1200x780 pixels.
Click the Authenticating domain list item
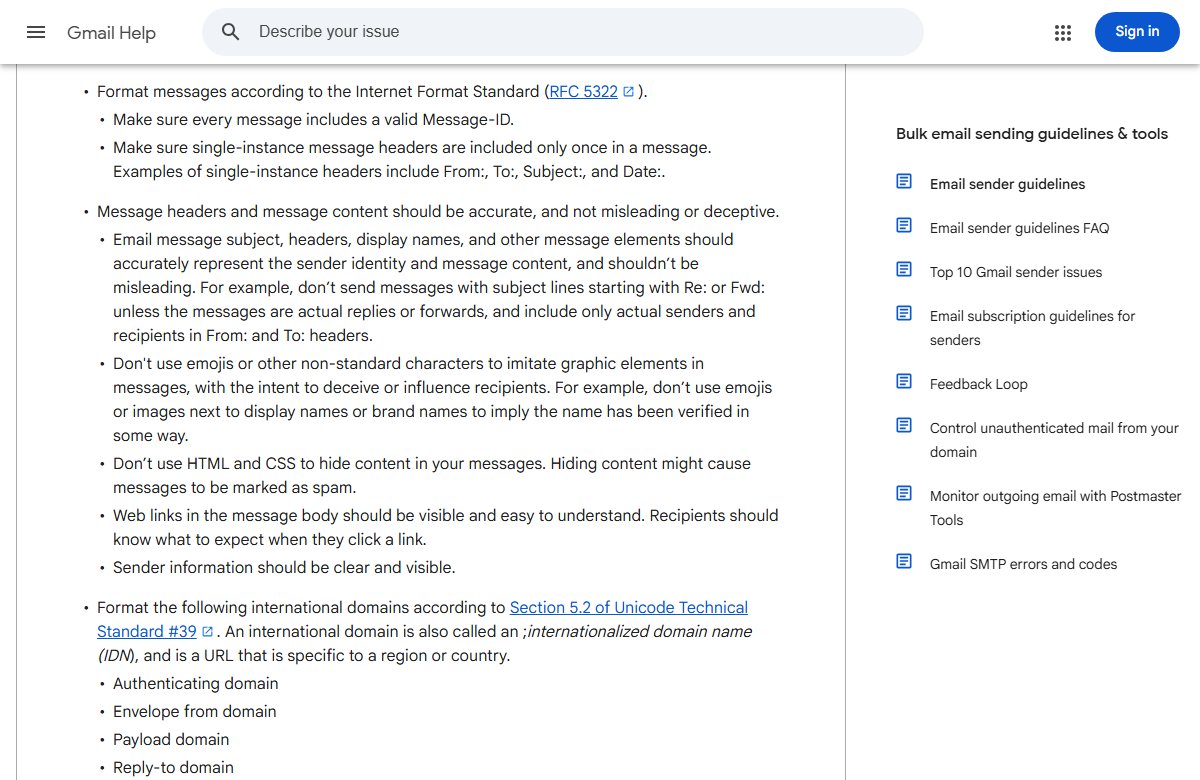[x=196, y=684]
